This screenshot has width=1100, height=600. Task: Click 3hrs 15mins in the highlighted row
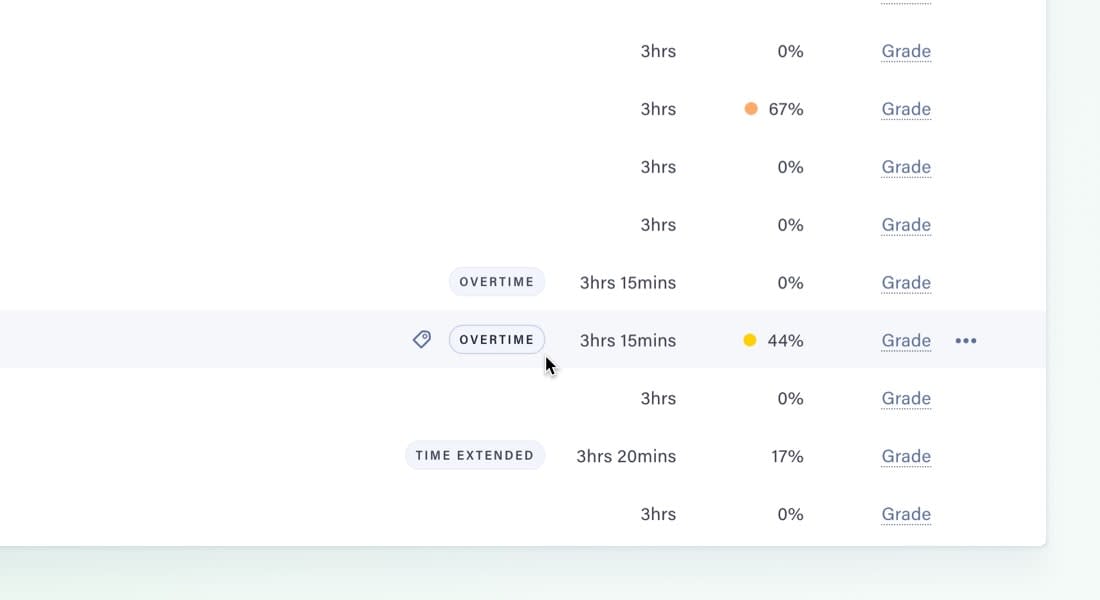(628, 340)
